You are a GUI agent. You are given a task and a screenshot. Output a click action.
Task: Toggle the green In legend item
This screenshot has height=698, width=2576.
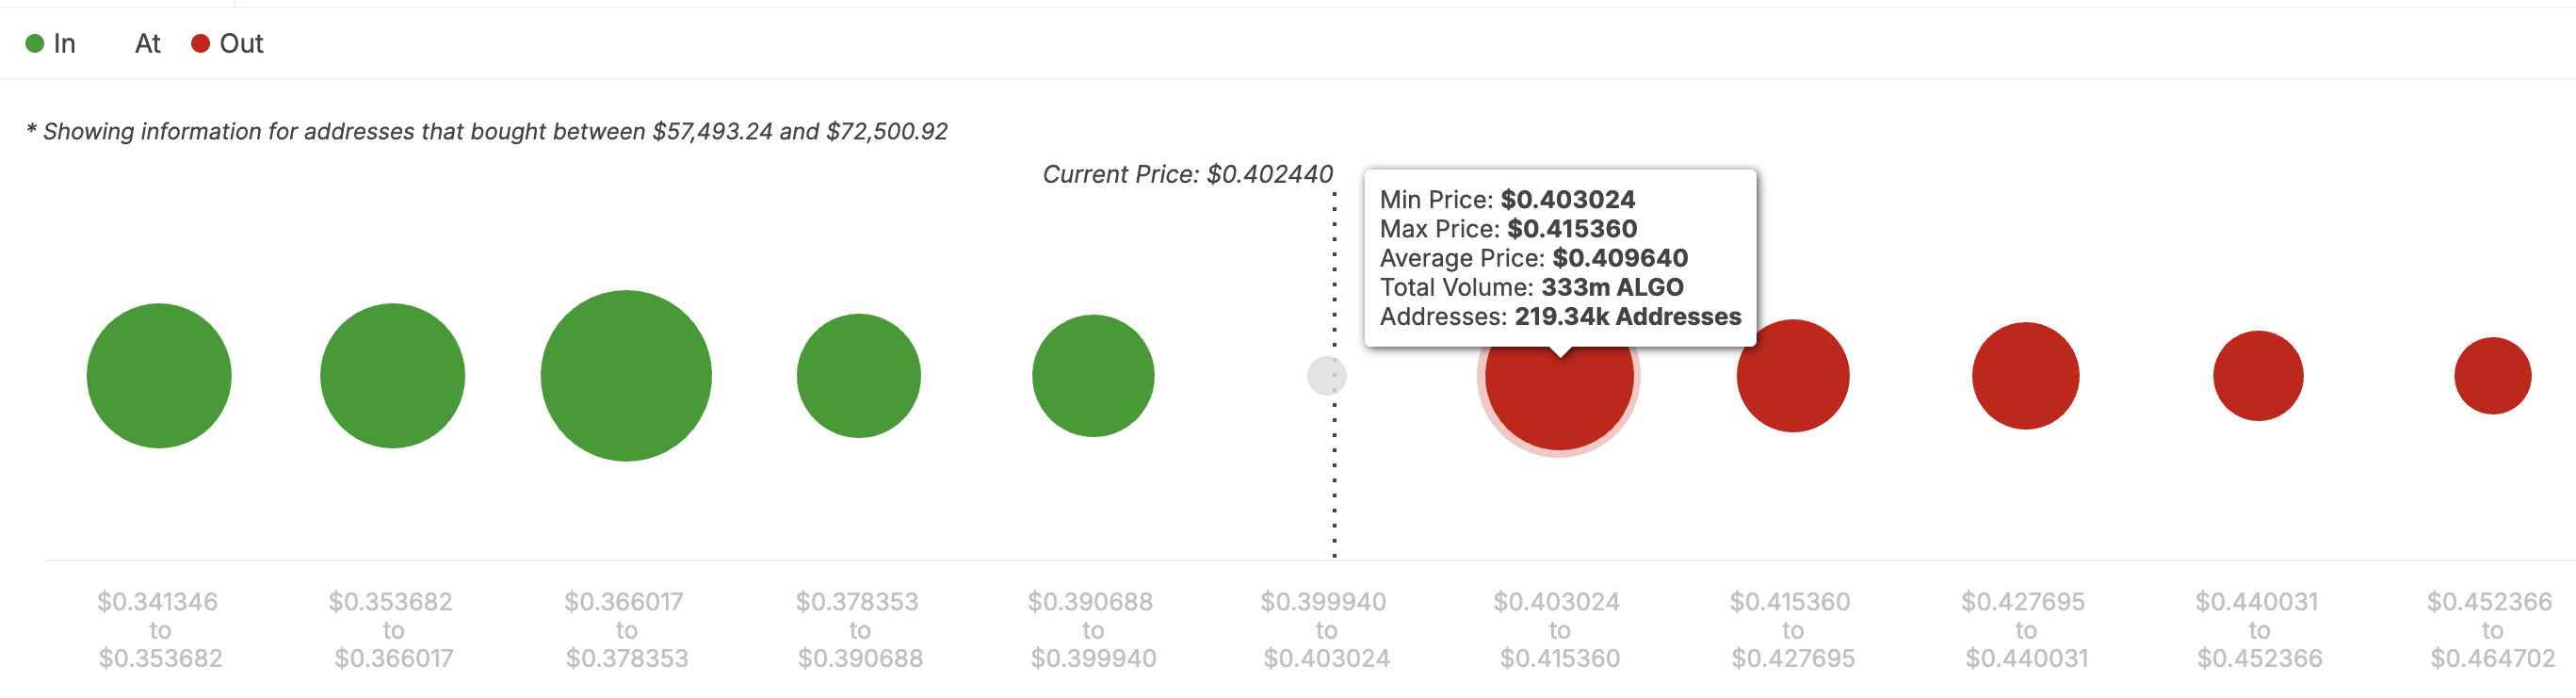tap(51, 44)
